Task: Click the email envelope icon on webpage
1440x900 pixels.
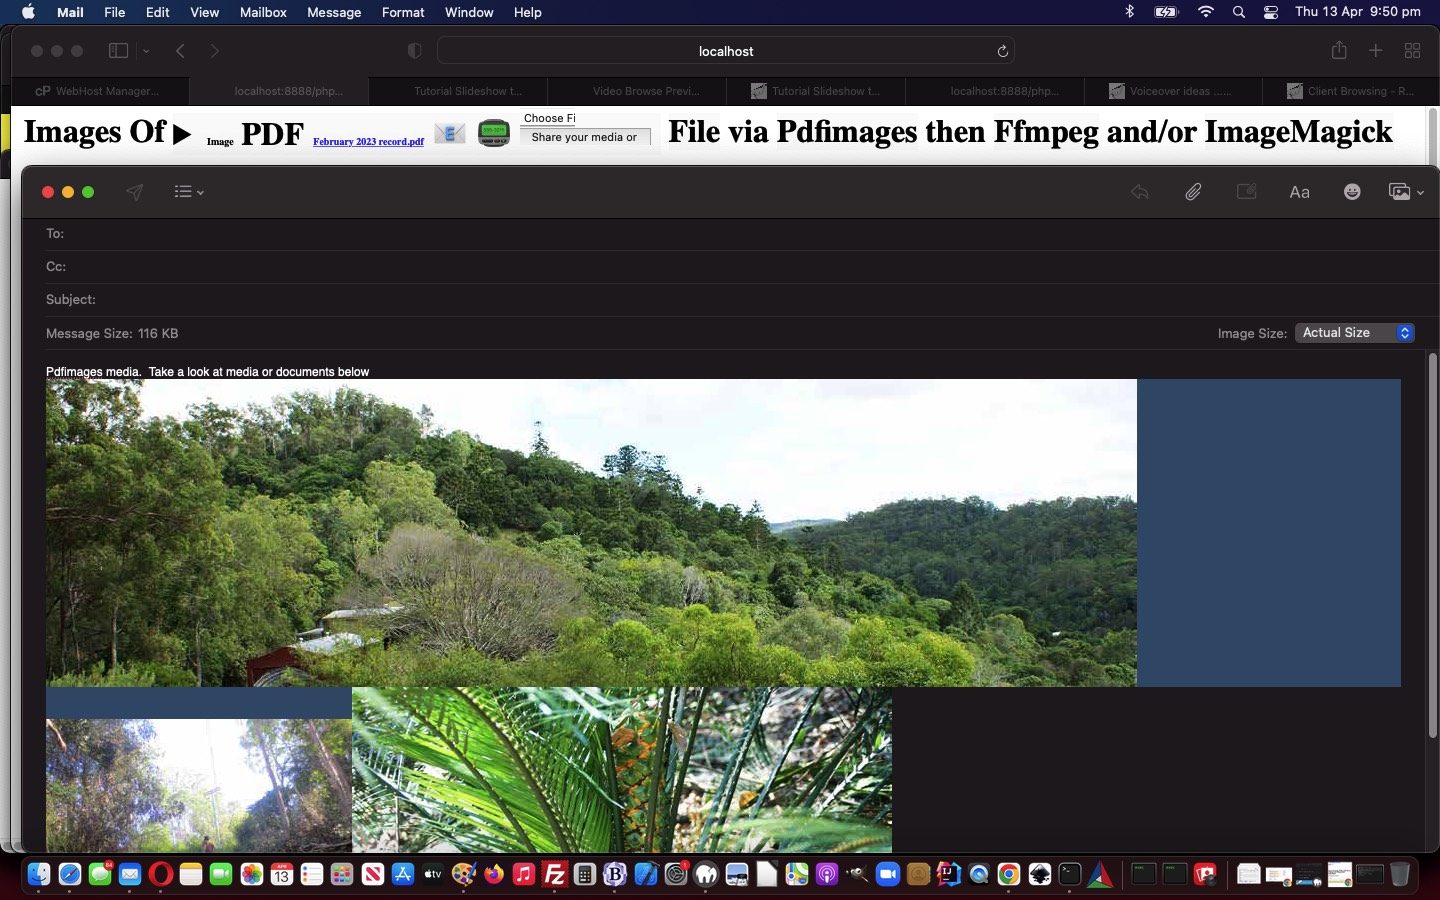Action: pyautogui.click(x=450, y=133)
